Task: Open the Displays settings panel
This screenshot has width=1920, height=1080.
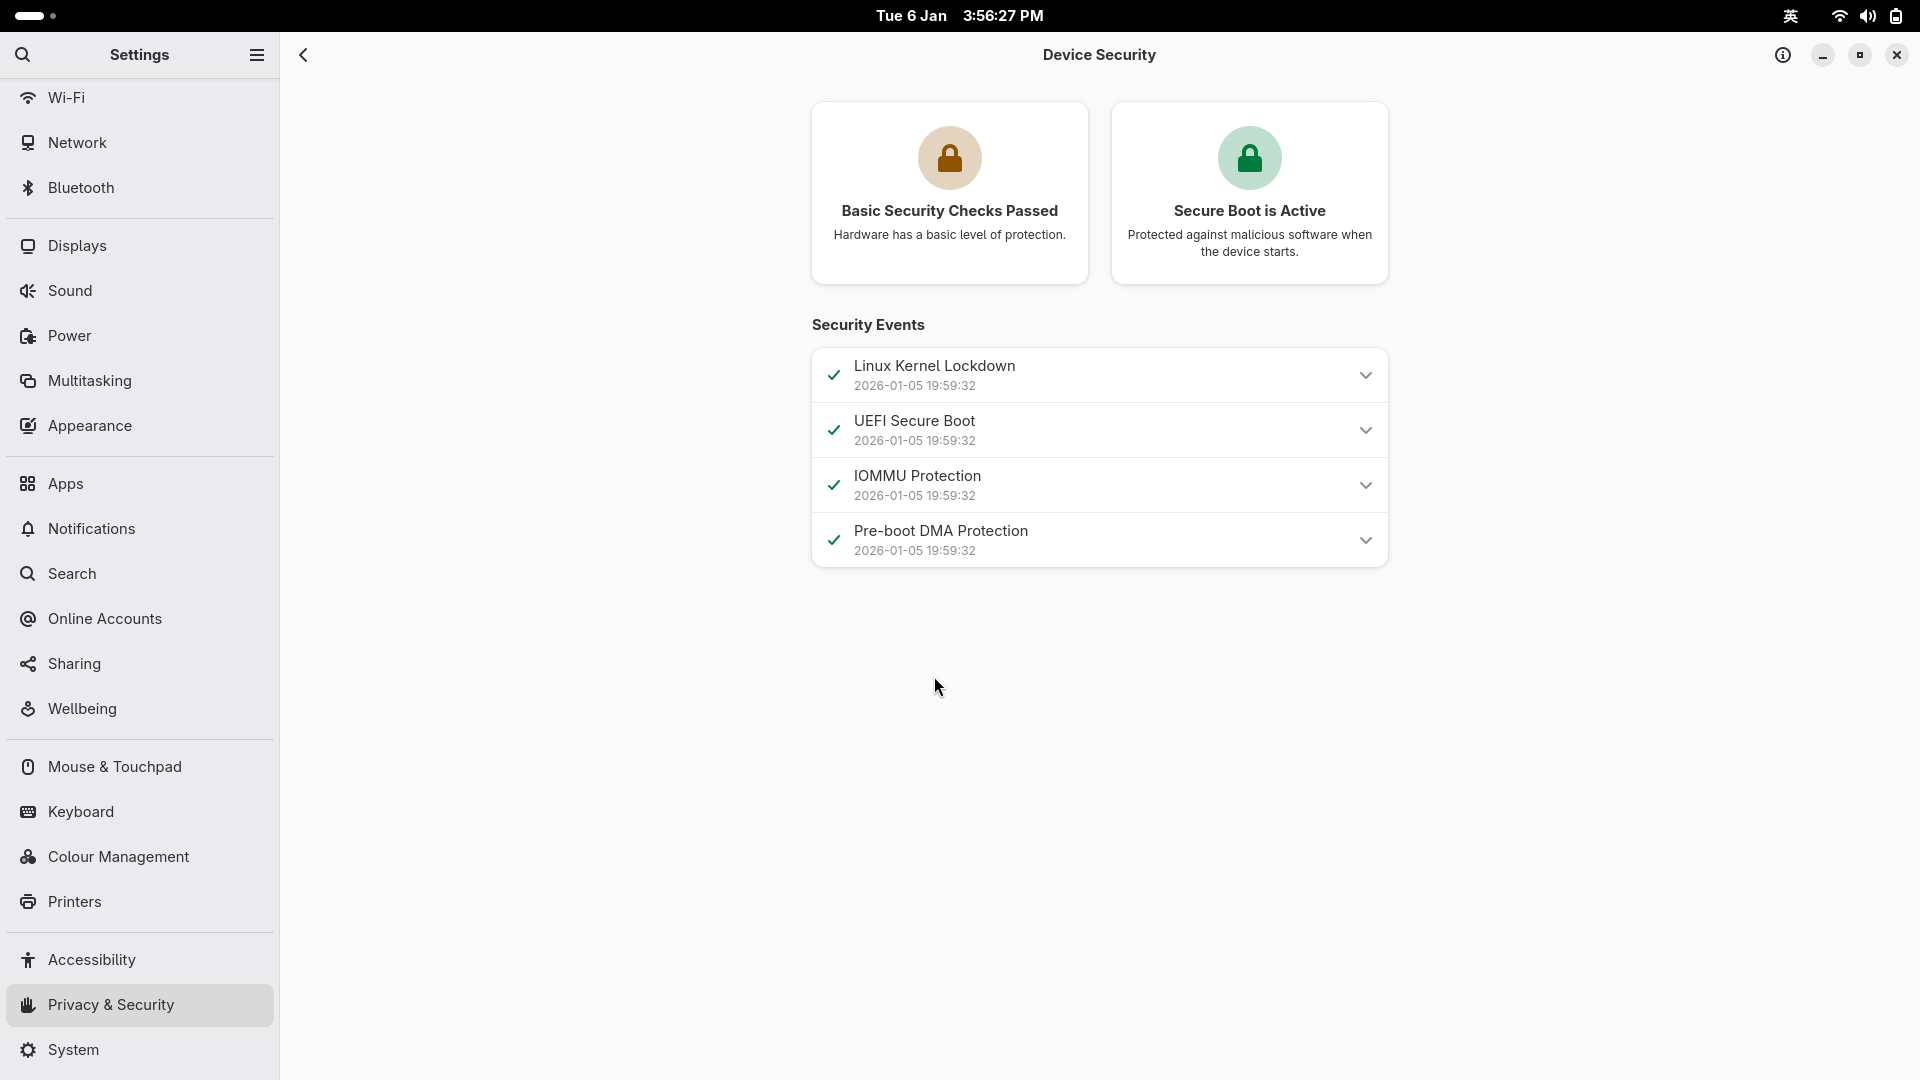Action: [x=77, y=246]
